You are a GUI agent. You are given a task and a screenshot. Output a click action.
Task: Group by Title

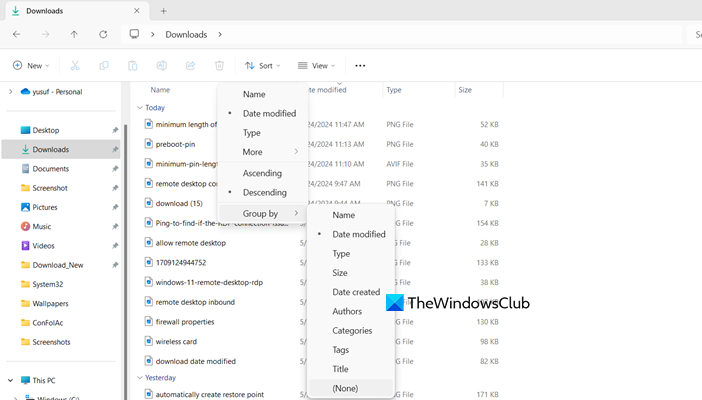[x=351, y=369]
